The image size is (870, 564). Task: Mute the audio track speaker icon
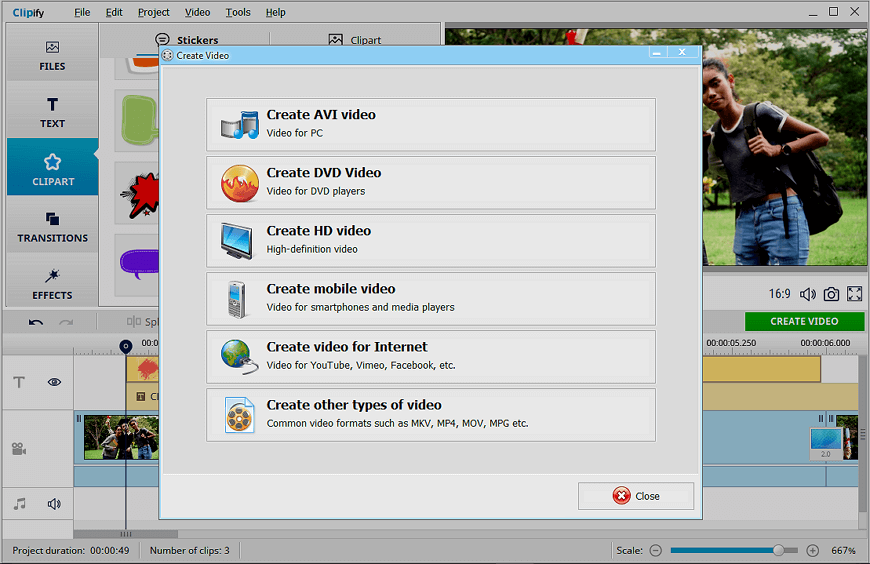54,504
